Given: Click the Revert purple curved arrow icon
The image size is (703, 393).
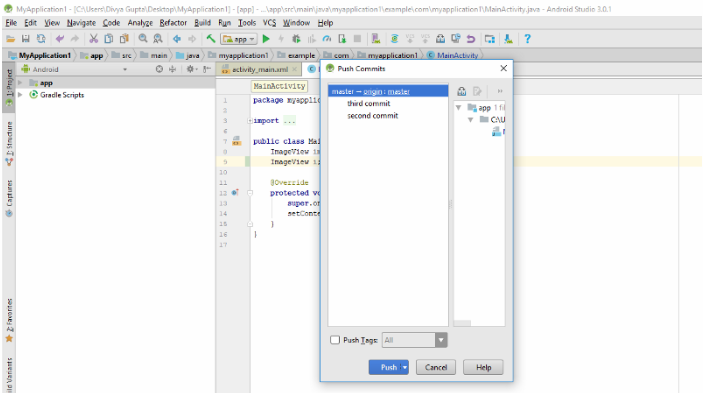Looking at the screenshot, I should tap(471, 39).
